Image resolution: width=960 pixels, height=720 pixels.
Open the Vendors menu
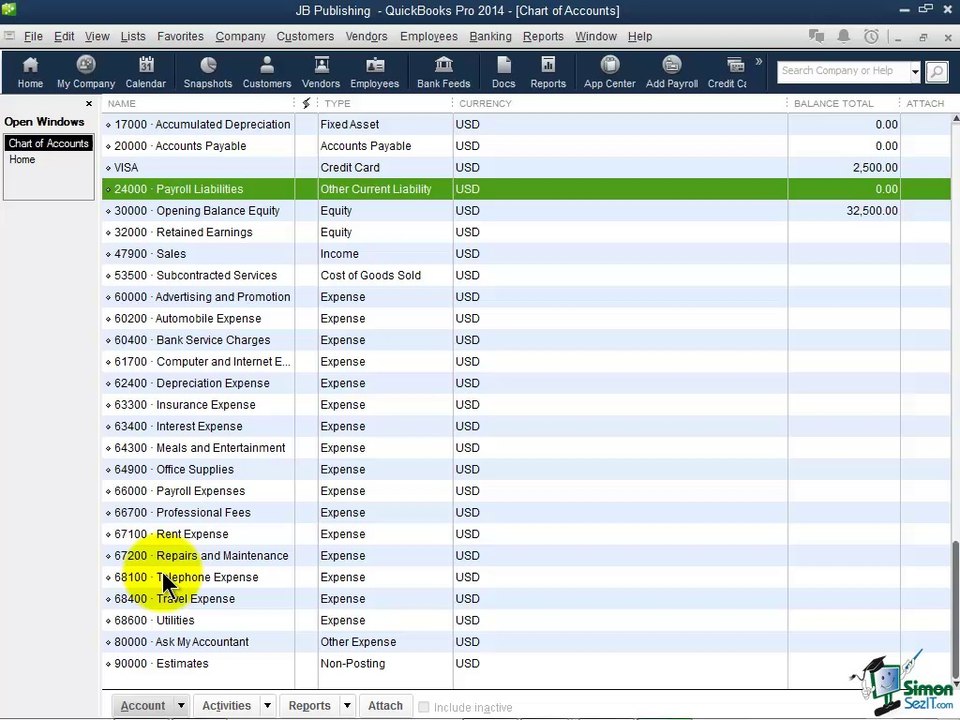(x=366, y=36)
